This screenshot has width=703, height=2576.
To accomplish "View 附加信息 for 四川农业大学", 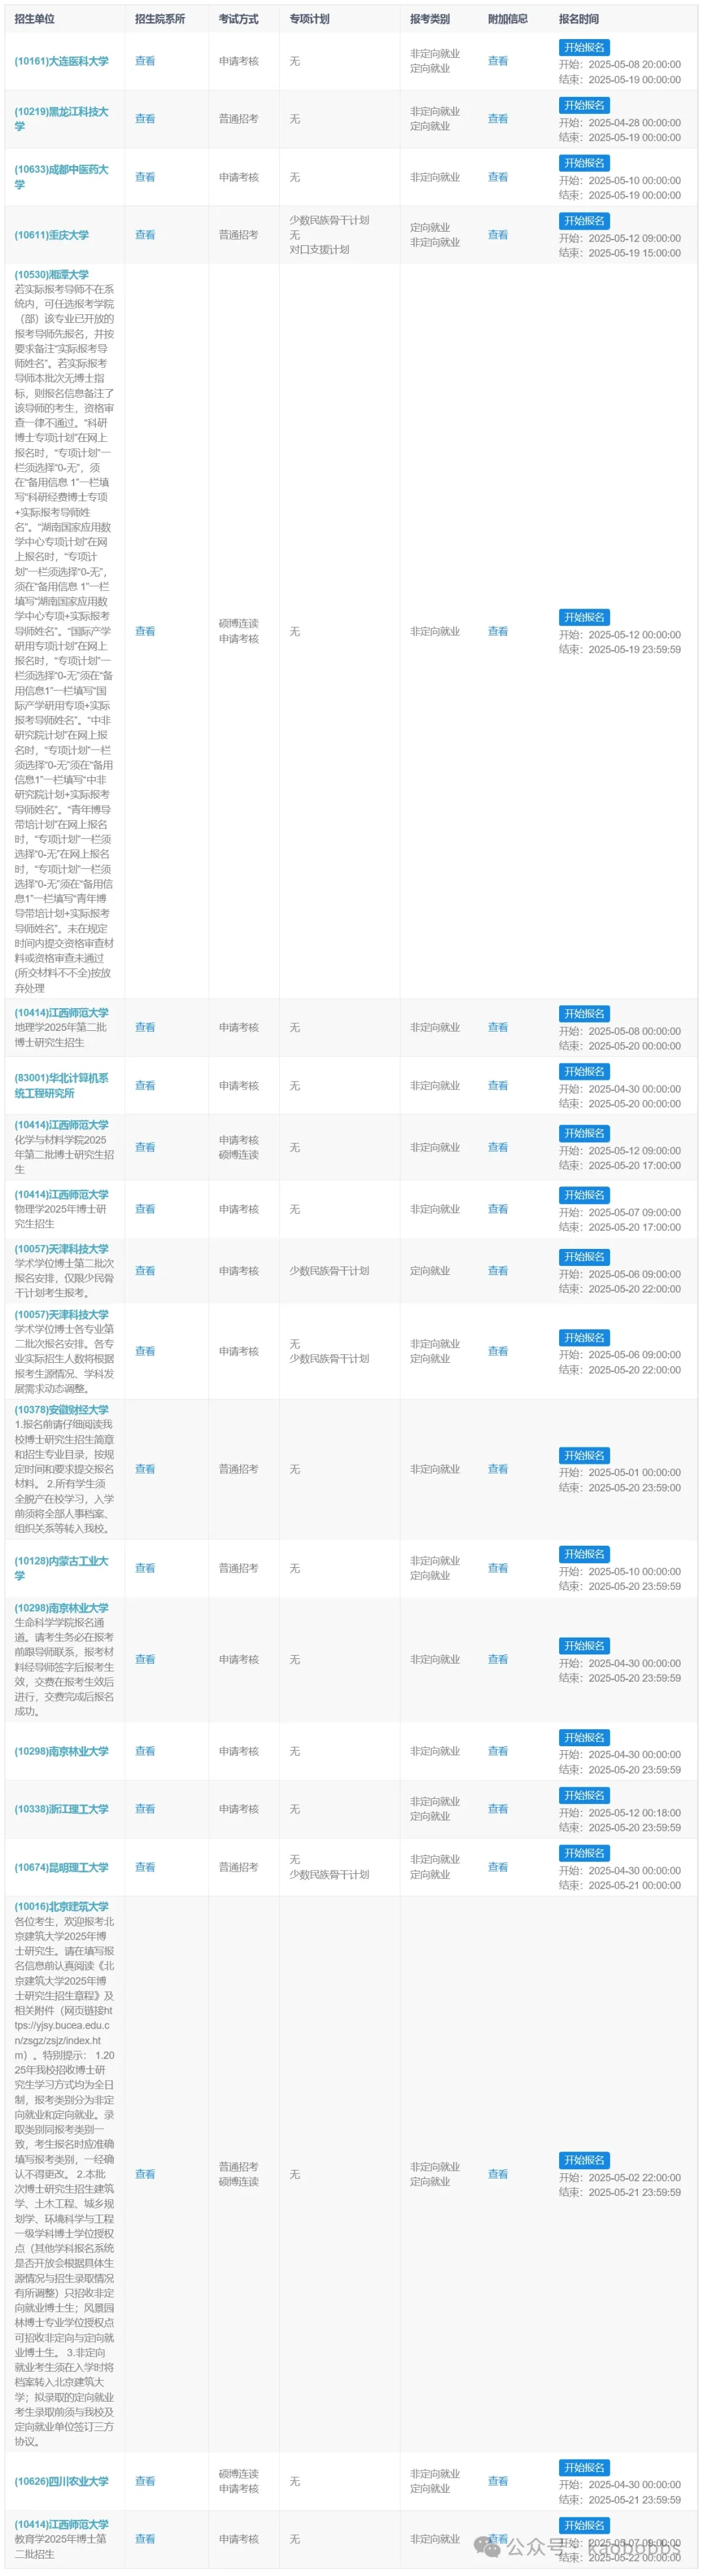I will coord(498,2481).
